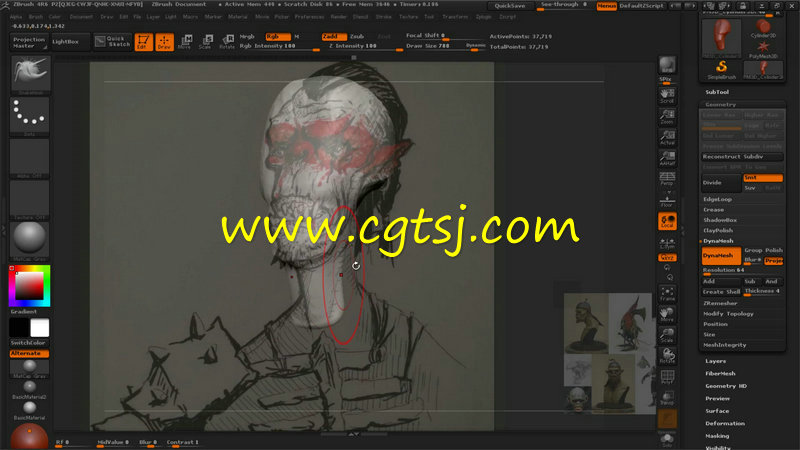
Task: Open the alpha selector slot
Action: 30,158
